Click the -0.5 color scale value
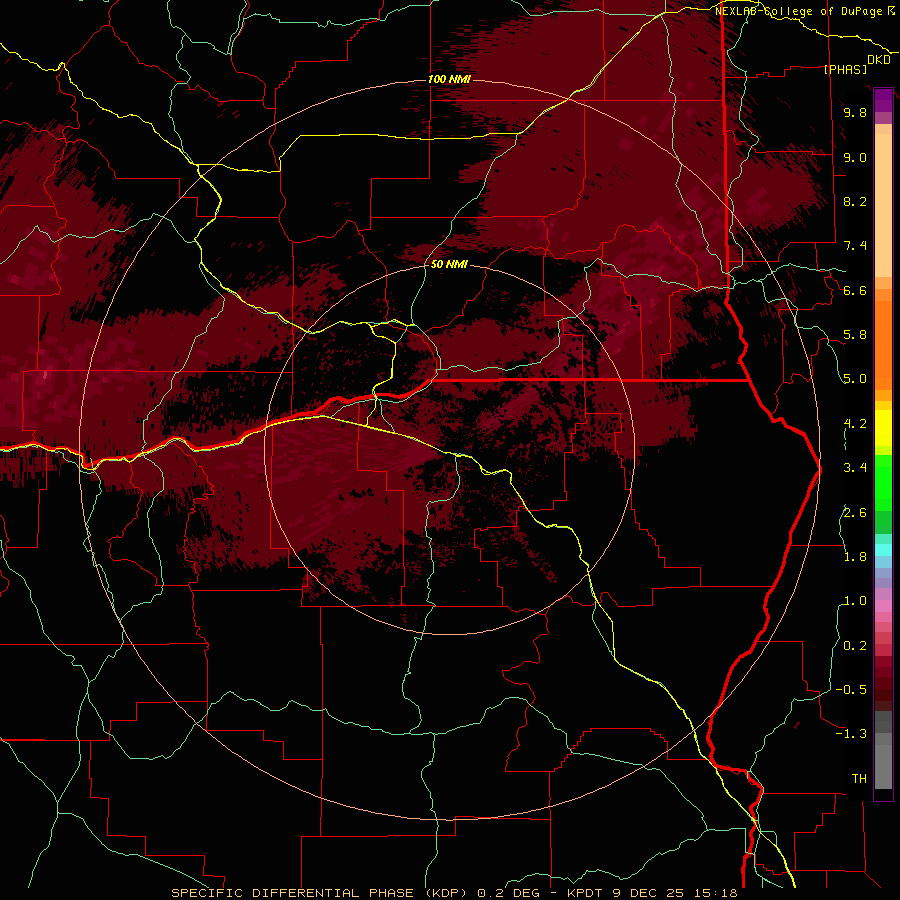900x900 pixels. click(851, 690)
